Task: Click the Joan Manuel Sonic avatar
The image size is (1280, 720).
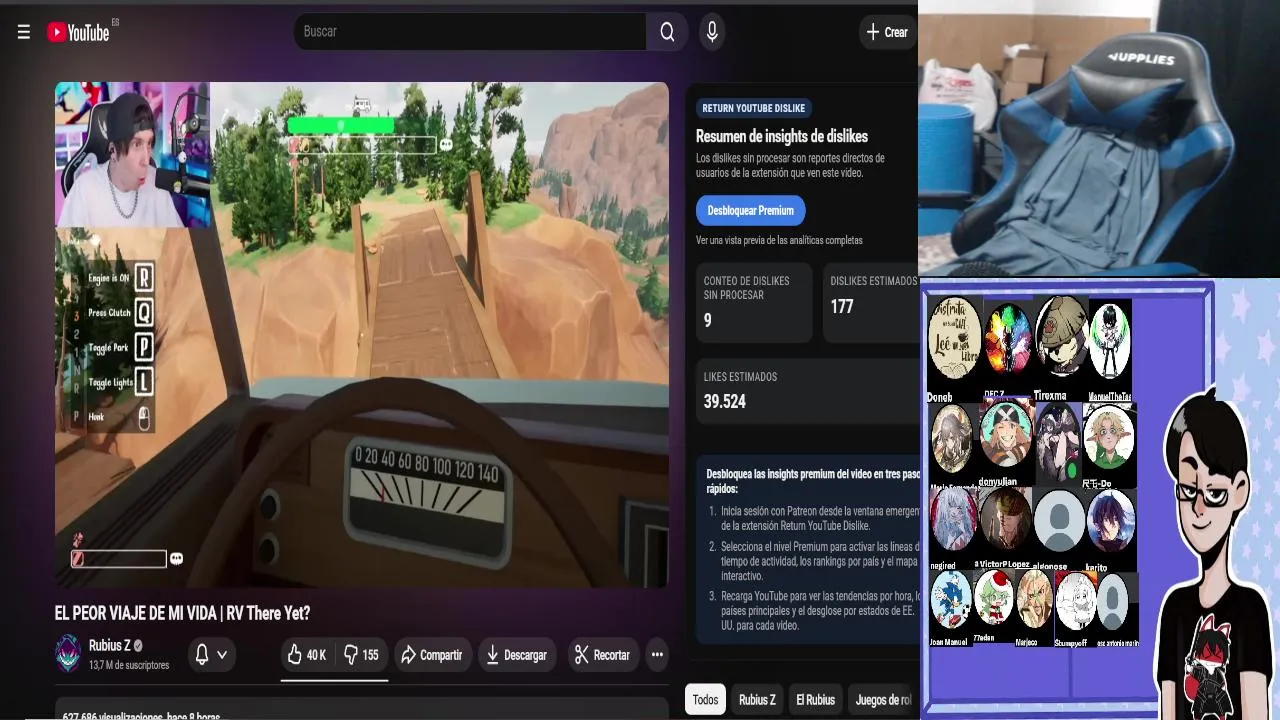Action: [x=951, y=600]
